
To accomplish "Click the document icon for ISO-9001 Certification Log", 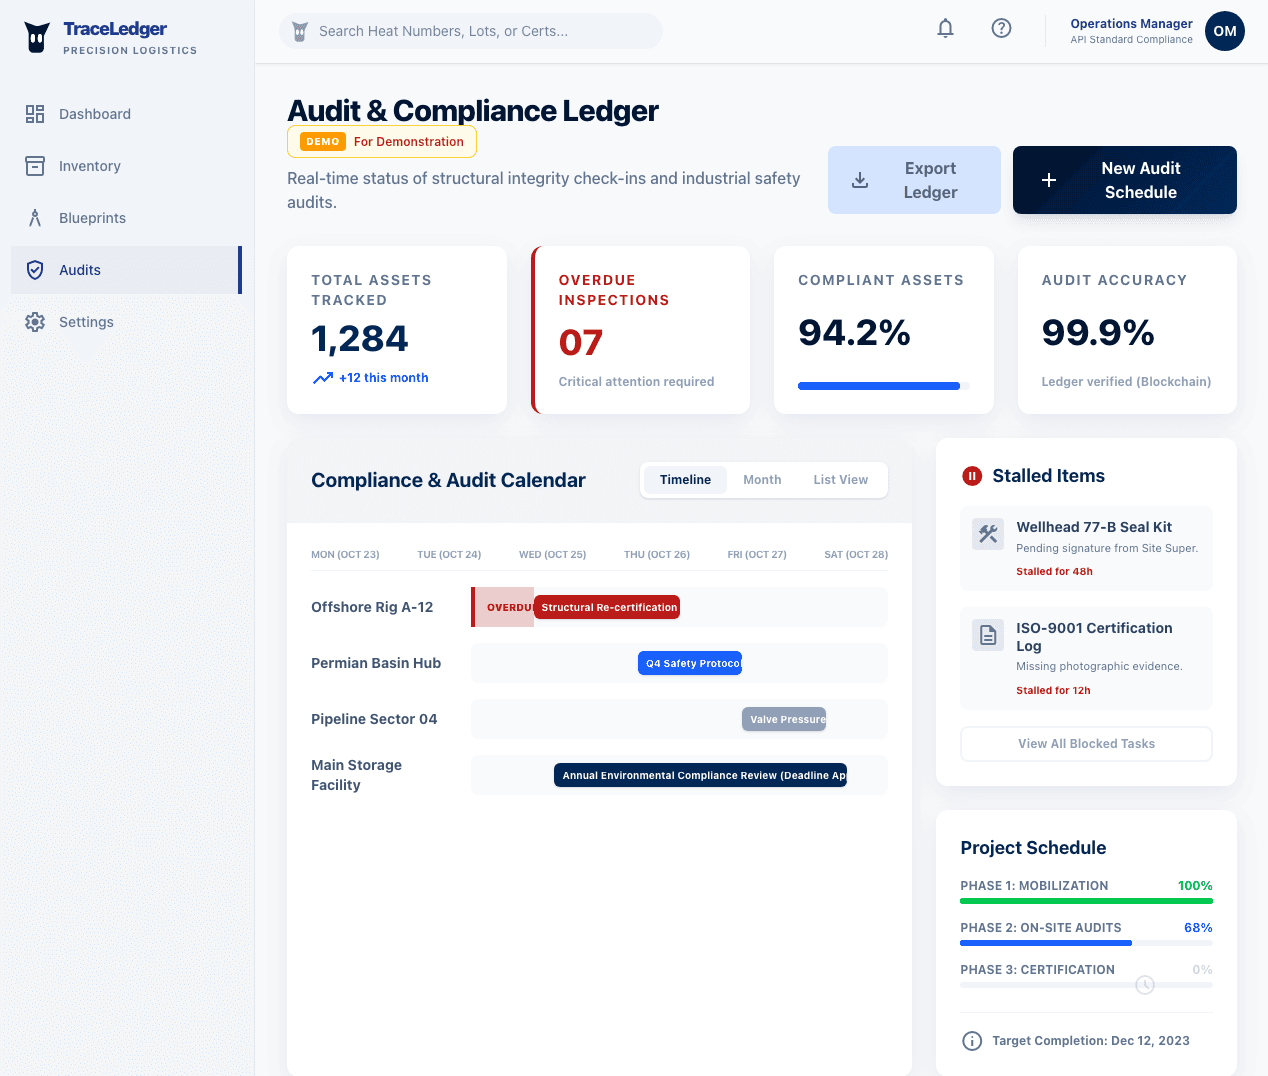I will (x=988, y=635).
